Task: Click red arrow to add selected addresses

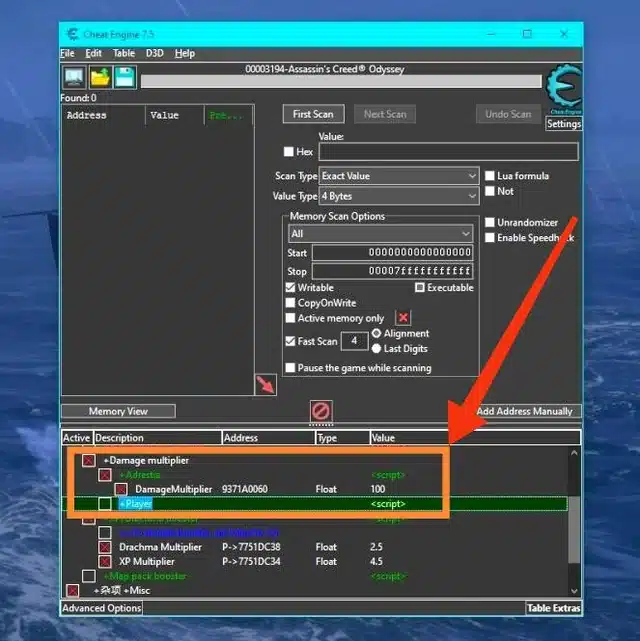Action: [x=265, y=385]
